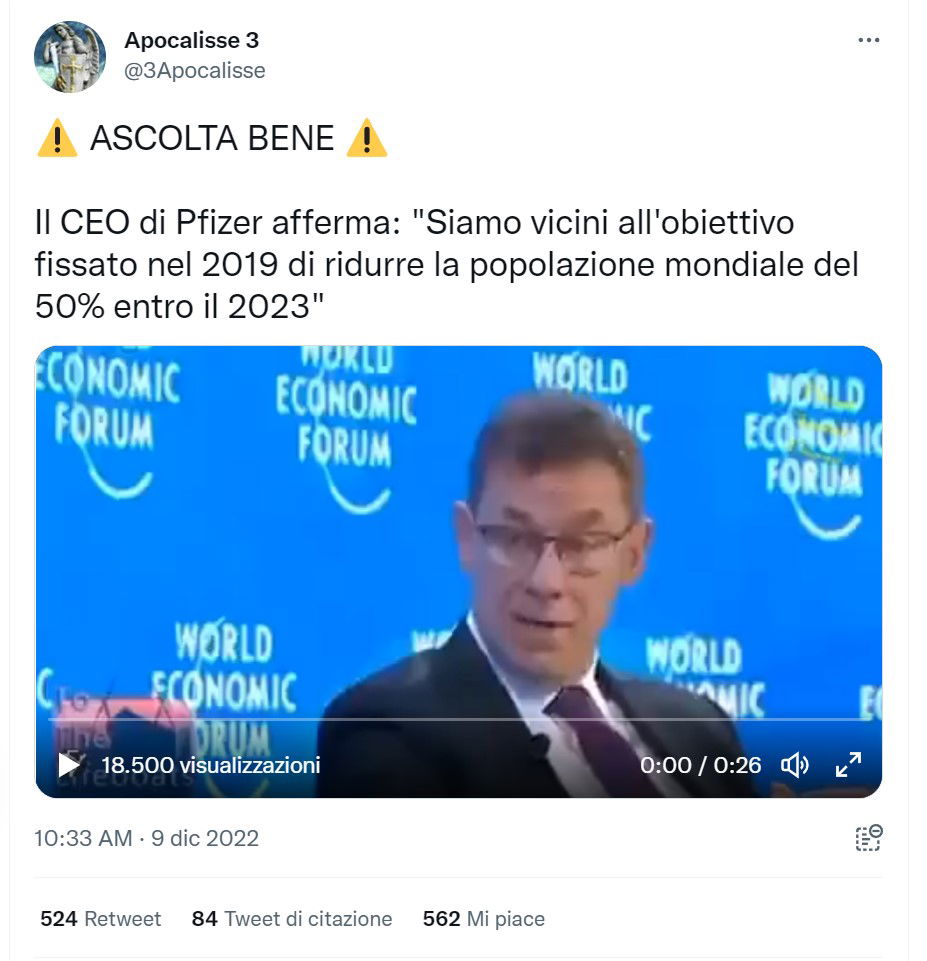Open the 10:33 AM · 9 dic 2022 timestamp
The image size is (927, 961).
146,838
